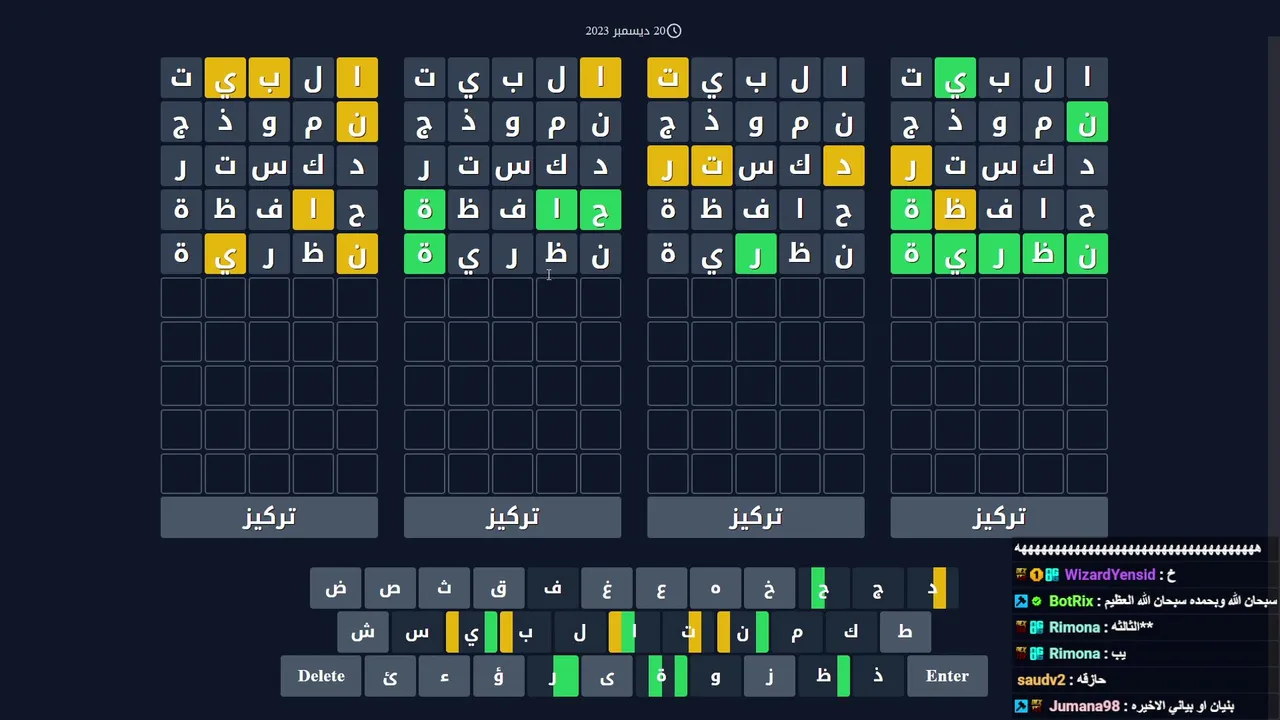Tap the ت key on the keyboard
The height and width of the screenshot is (720, 1280).
pyautogui.click(x=688, y=632)
